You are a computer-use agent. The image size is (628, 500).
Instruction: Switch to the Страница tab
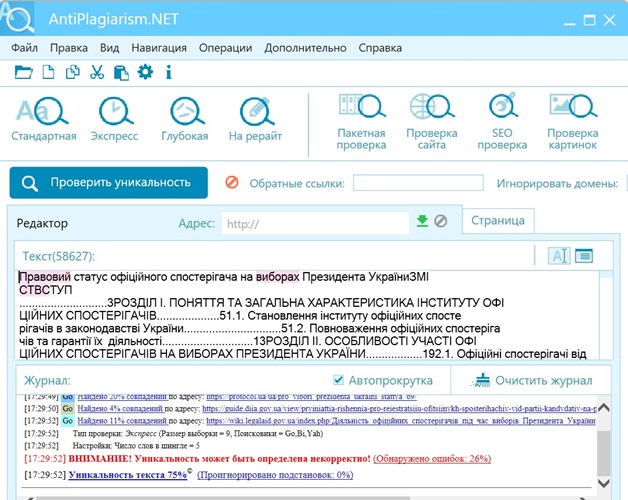pyautogui.click(x=498, y=220)
